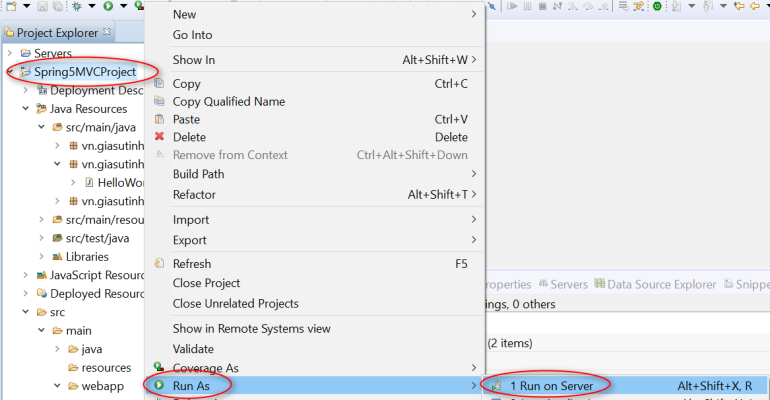770x400 pixels.
Task: Expand the Servers tree node
Action: click(x=10, y=53)
